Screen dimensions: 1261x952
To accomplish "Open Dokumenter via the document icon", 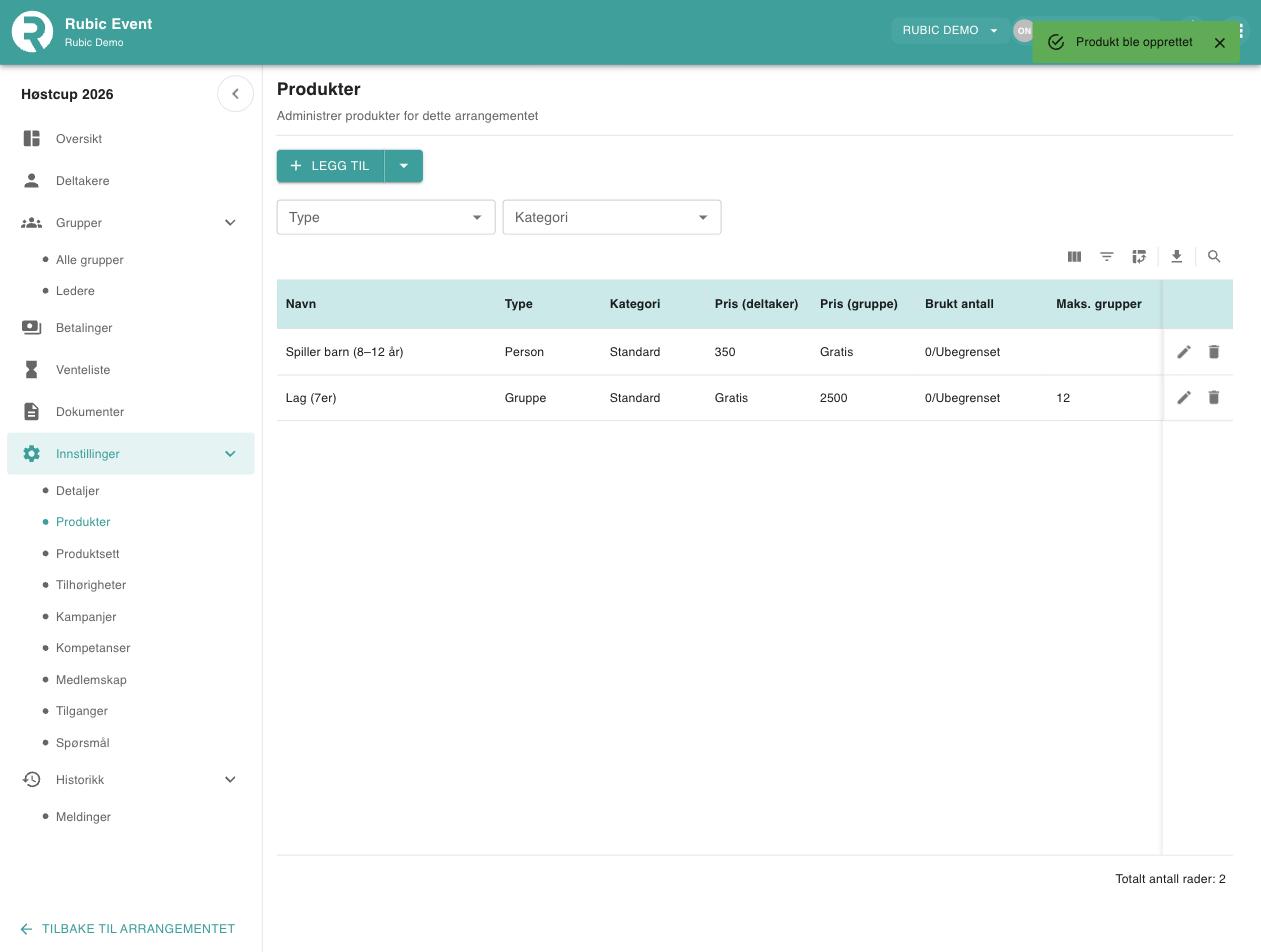I will 32,412.
